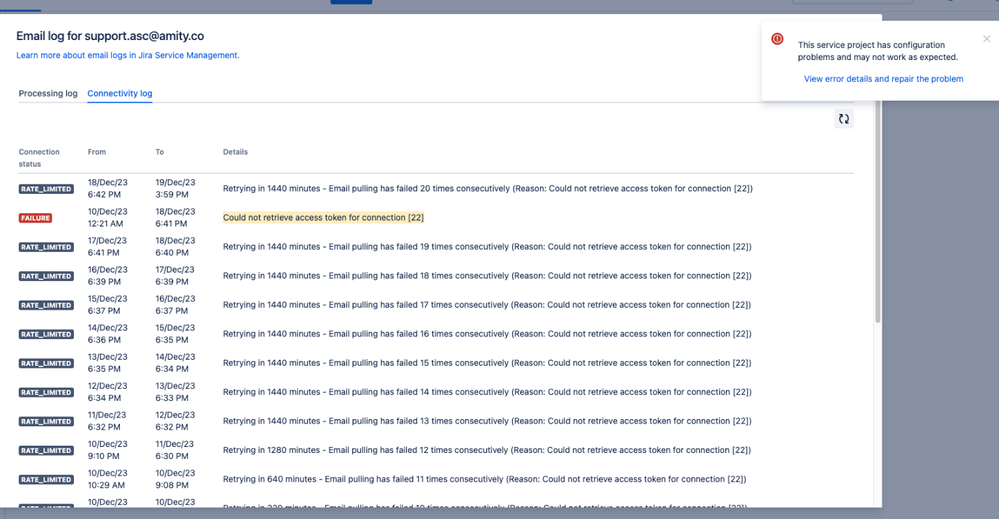
Task: Click details text for failed 13 times consecutively
Action: pyautogui.click(x=487, y=421)
